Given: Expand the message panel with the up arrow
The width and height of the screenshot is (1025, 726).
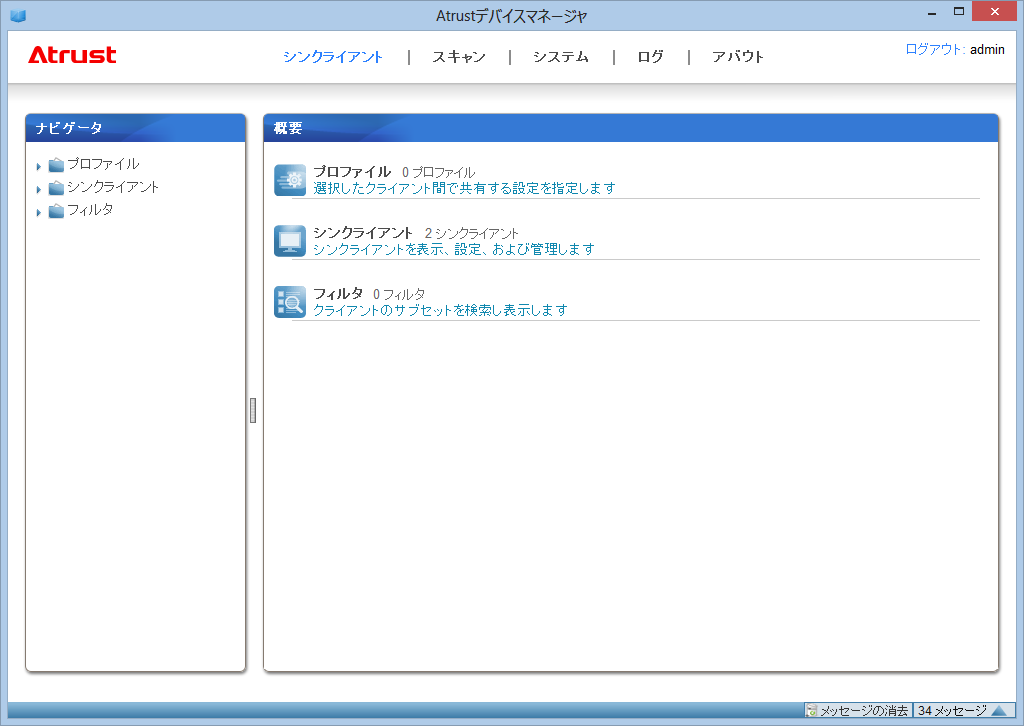Looking at the screenshot, I should 998,710.
